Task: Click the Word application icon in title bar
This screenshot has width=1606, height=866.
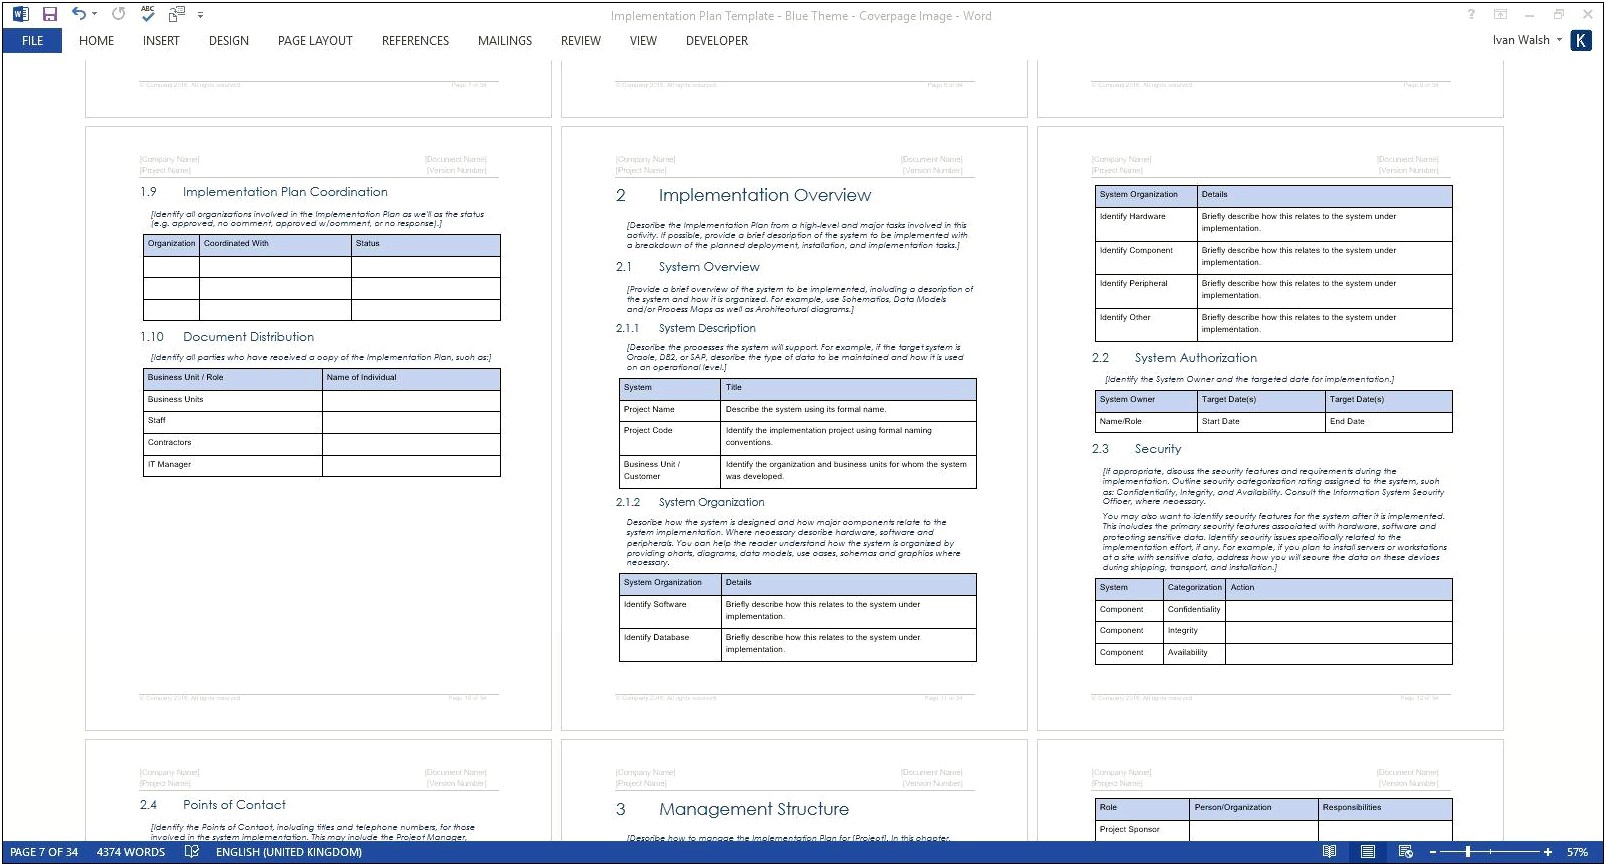Action: click(x=21, y=14)
